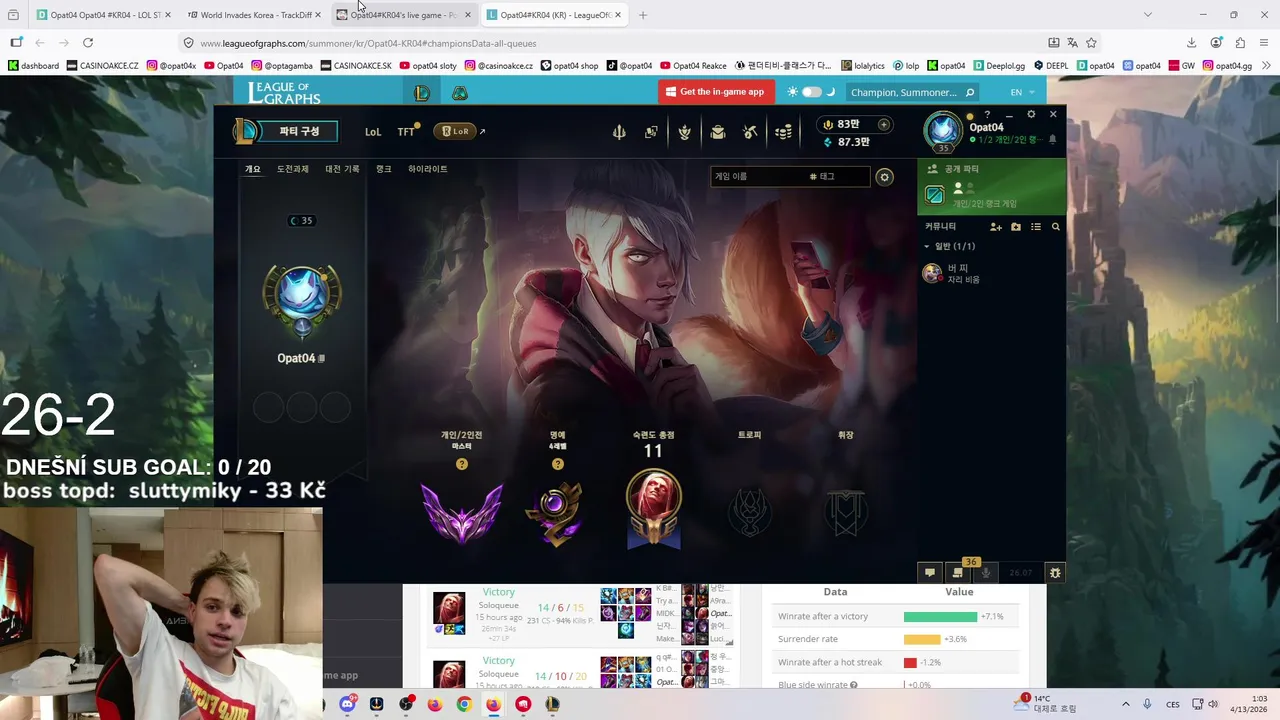Click the honor level emblem on profile
This screenshot has width=1280, height=720.
click(557, 513)
